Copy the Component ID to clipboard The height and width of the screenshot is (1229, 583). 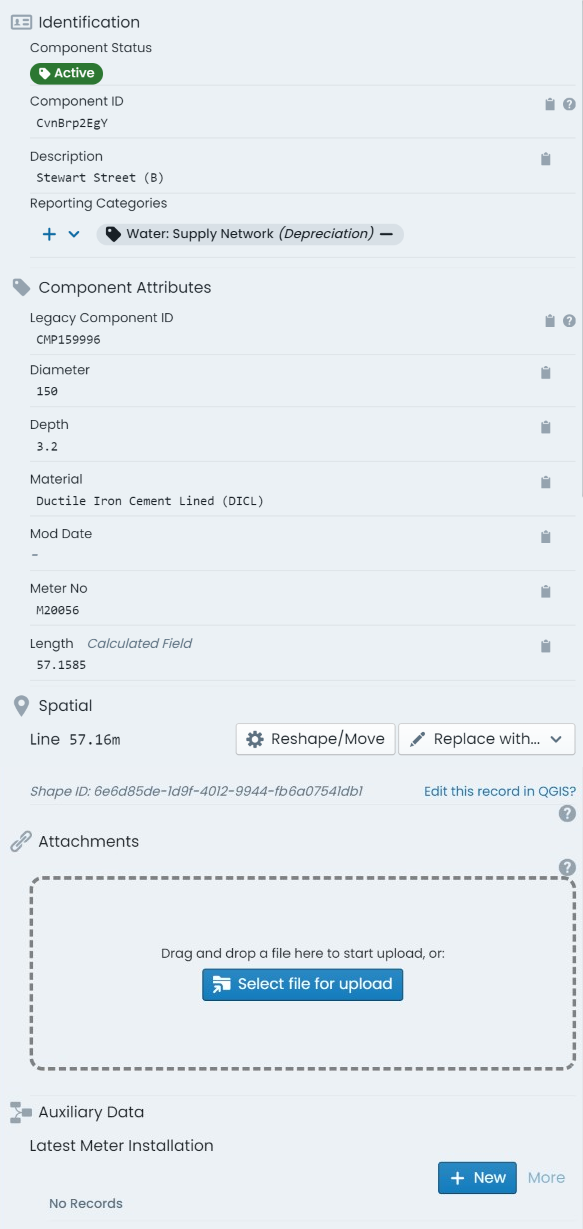tap(549, 104)
